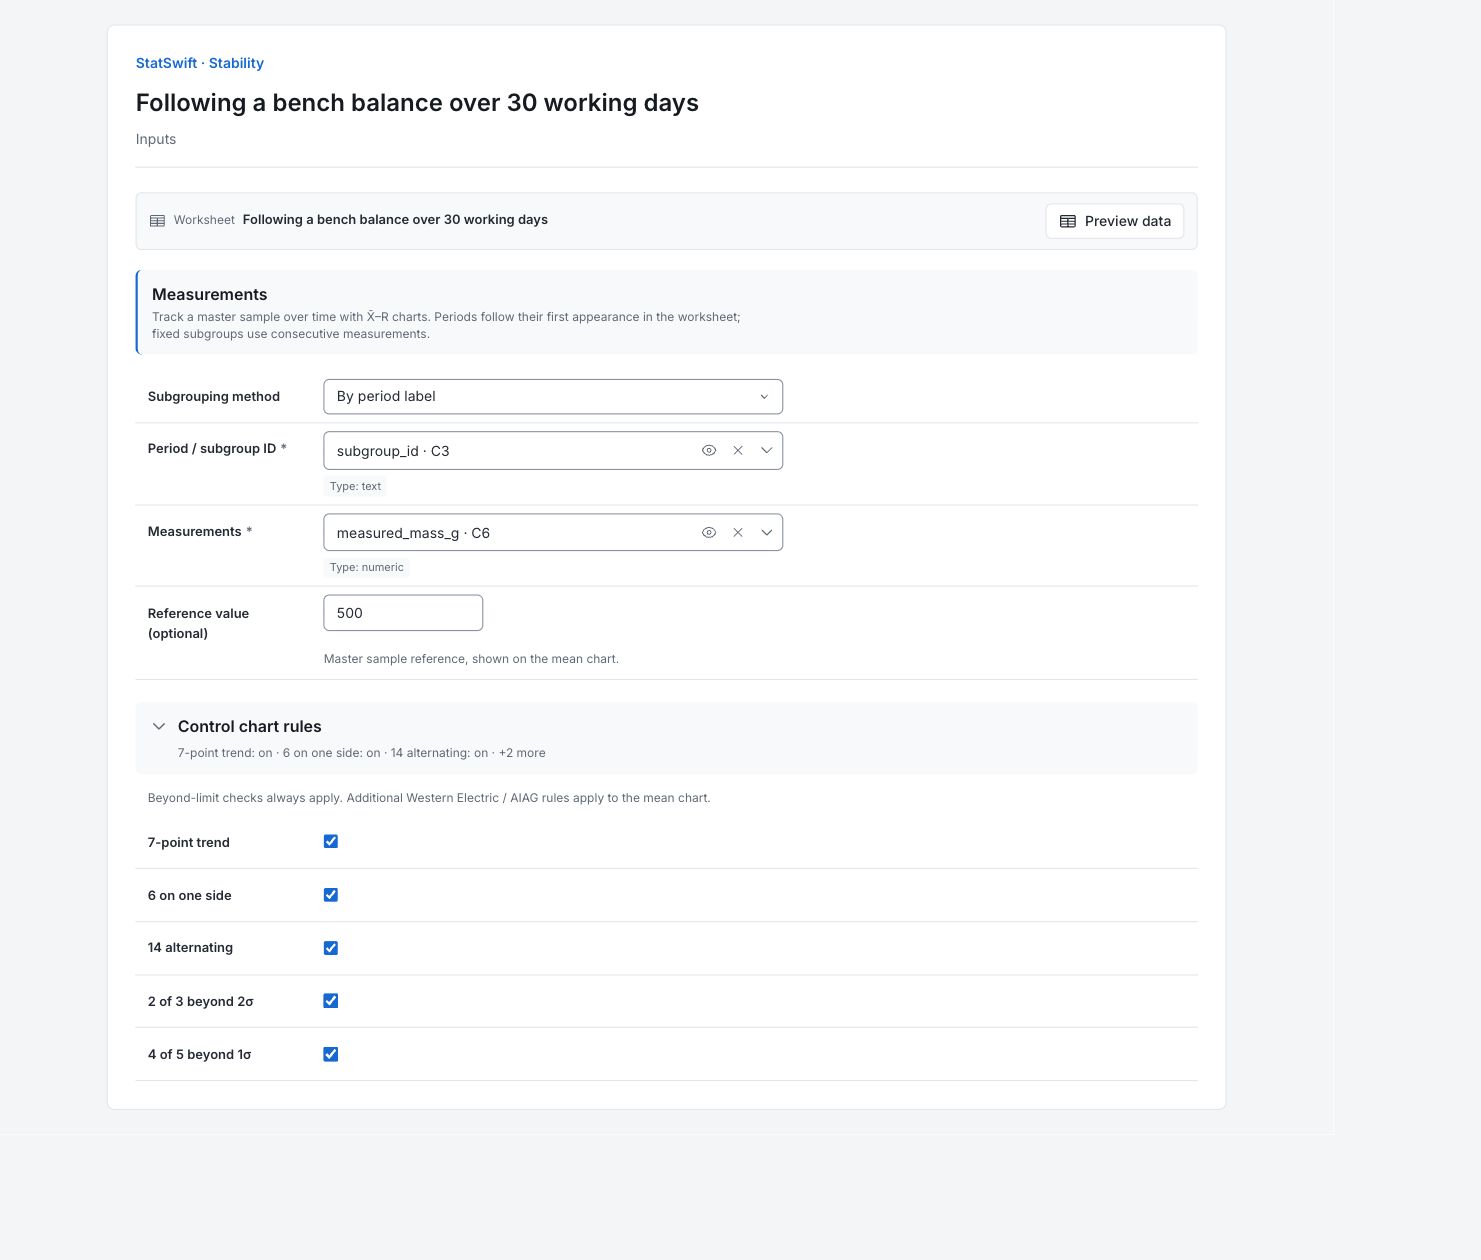Click the Reference value input field

[403, 613]
